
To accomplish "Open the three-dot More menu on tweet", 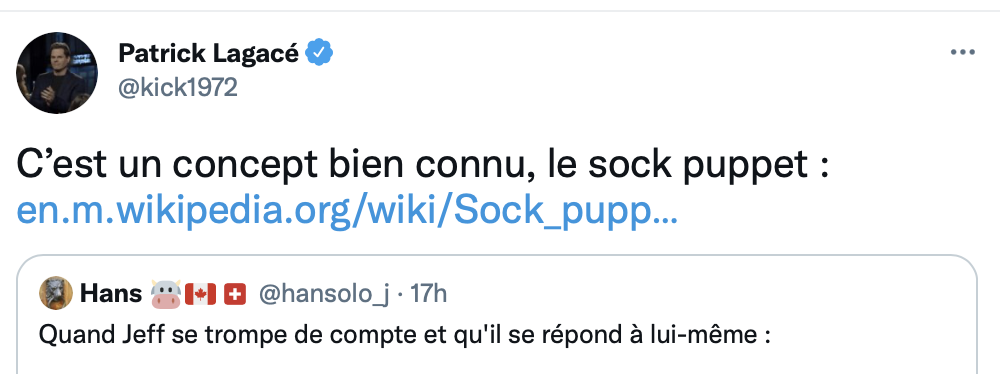I will tap(962, 52).
